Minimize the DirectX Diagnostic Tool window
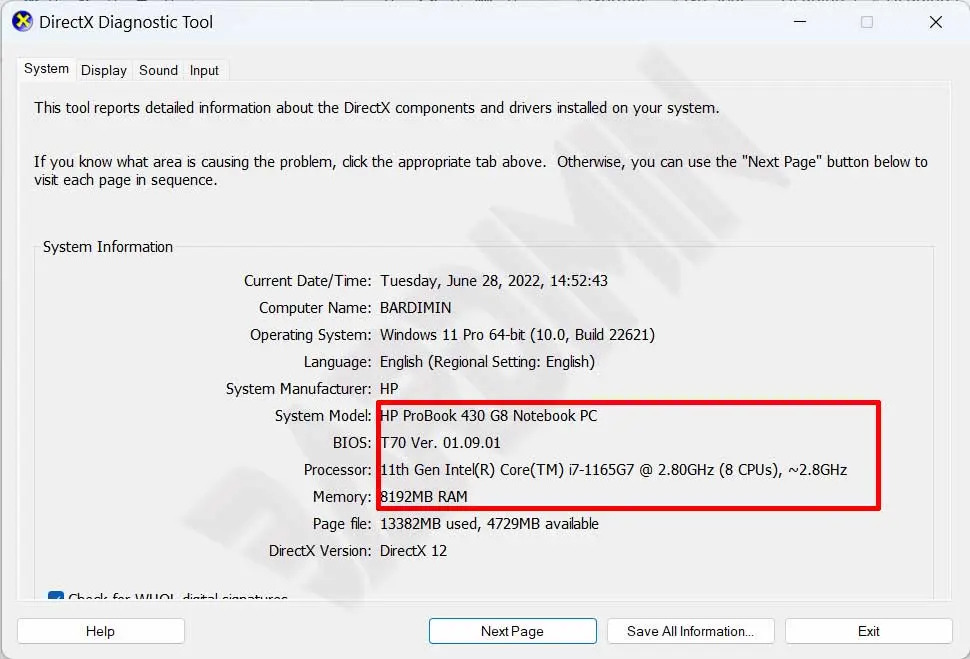The height and width of the screenshot is (659, 970). pos(800,22)
